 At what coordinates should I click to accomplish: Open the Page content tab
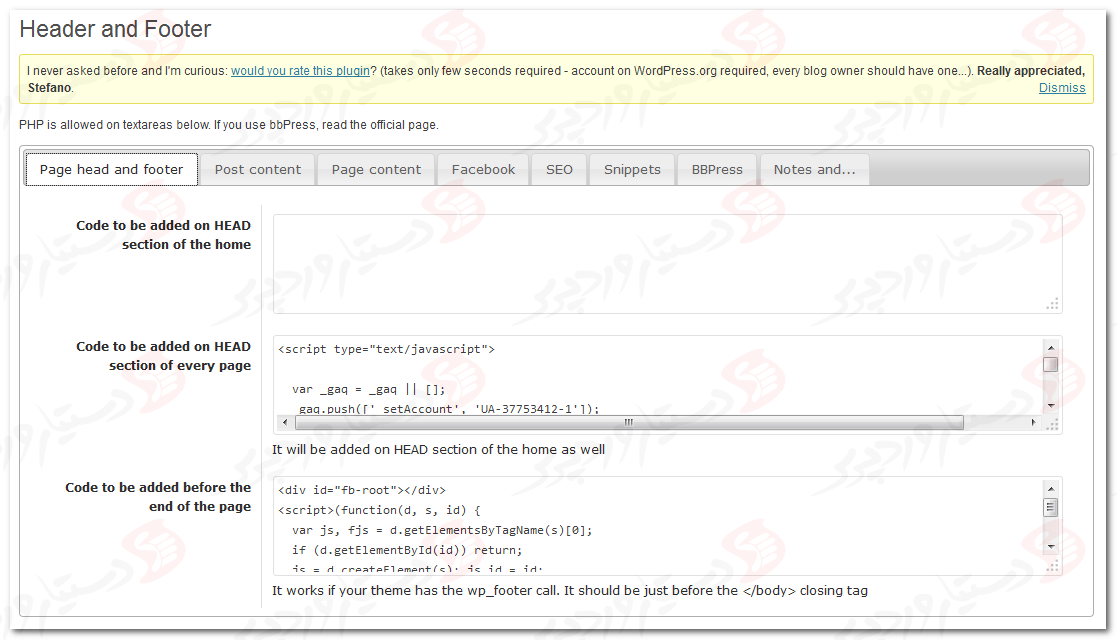[376, 169]
